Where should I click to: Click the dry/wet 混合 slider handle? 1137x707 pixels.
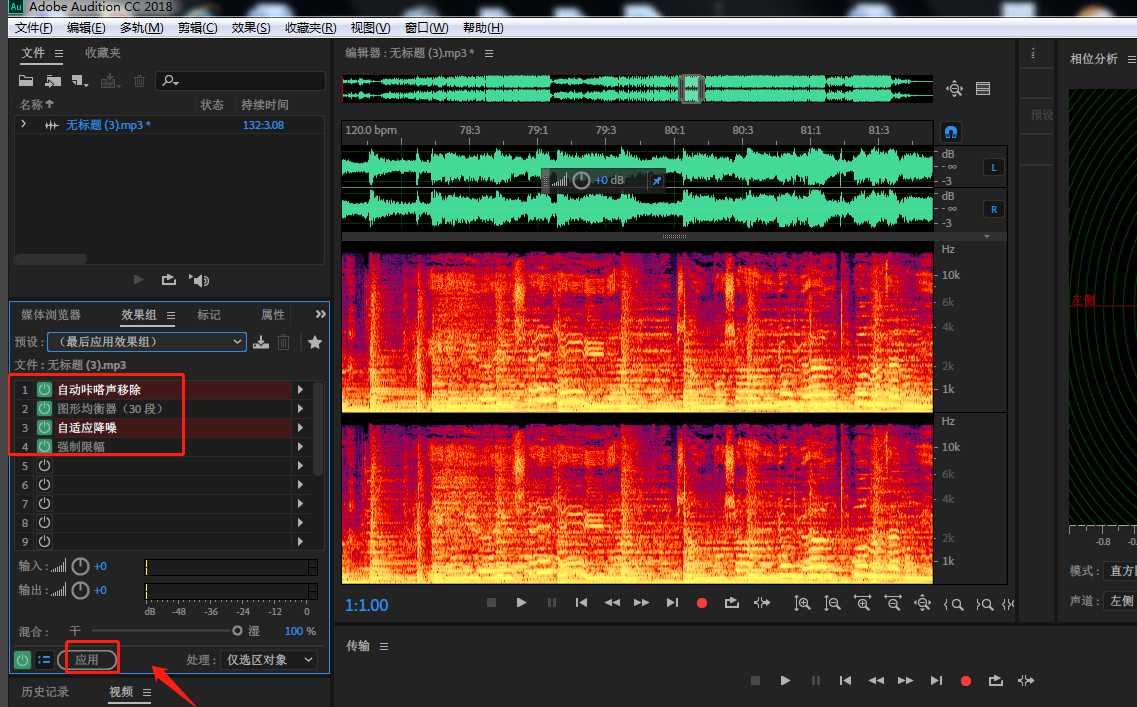pyautogui.click(x=237, y=631)
